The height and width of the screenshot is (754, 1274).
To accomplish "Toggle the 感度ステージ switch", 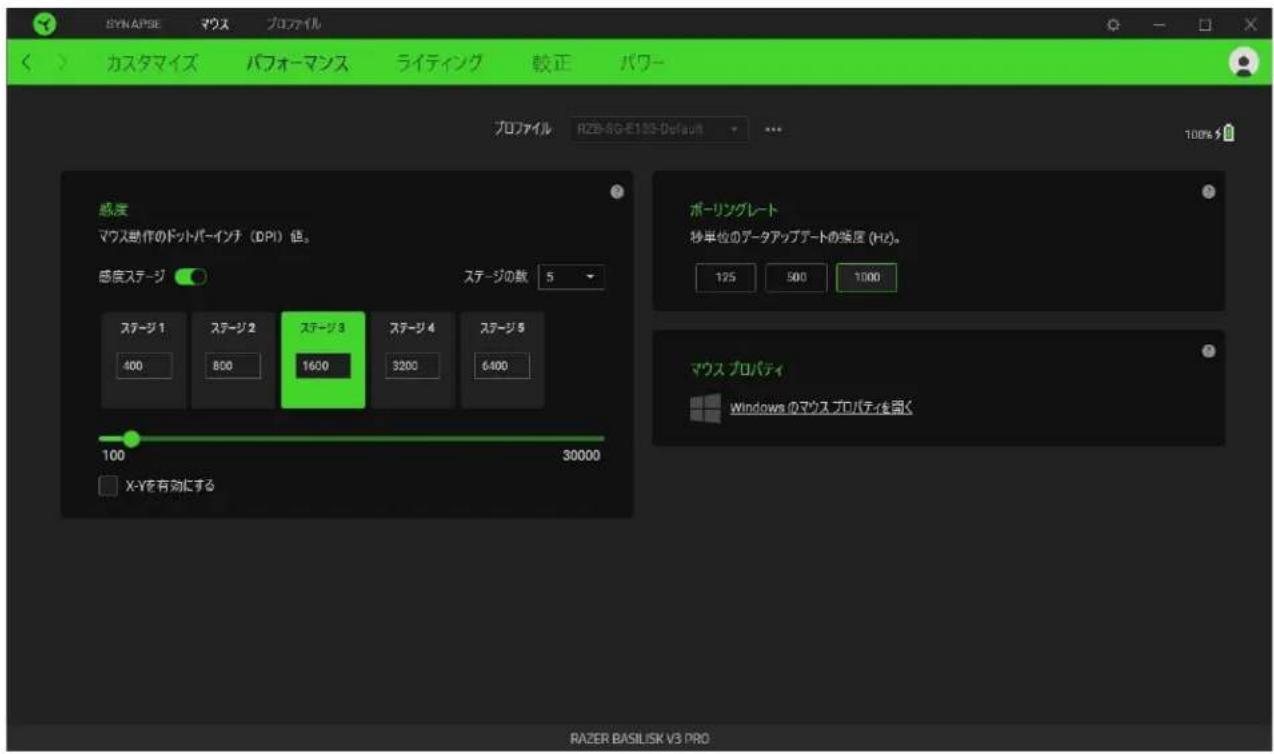I will pyautogui.click(x=191, y=275).
